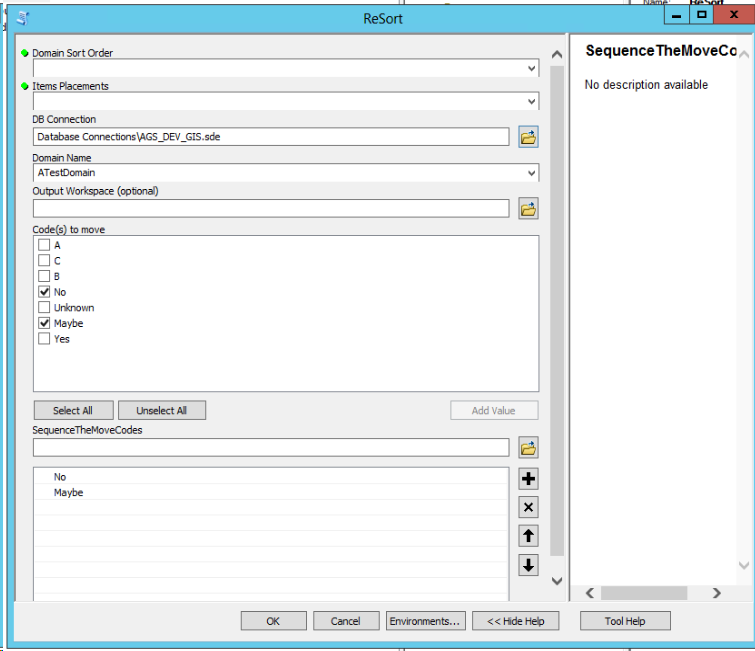Image resolution: width=755 pixels, height=651 pixels.
Task: Uncheck the No code checkbox
Action: (44, 292)
